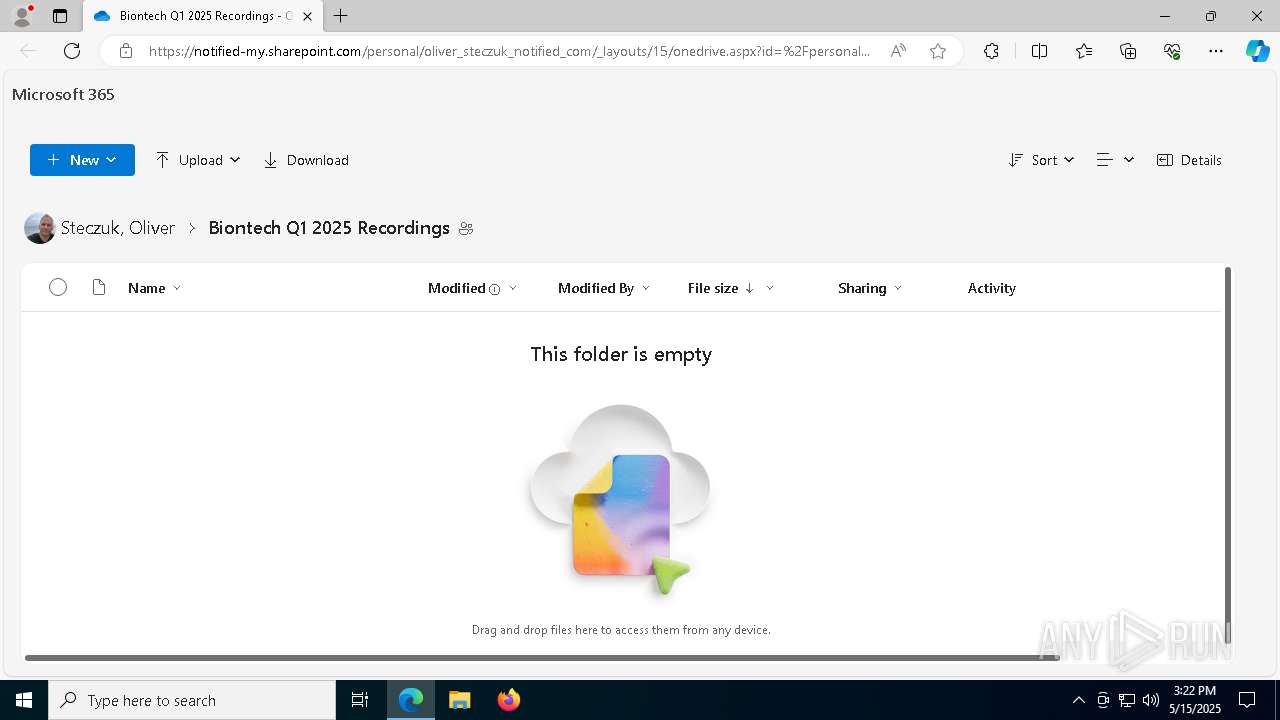Click the network tray icon
Viewport: 1280px width, 720px height.
1127,700
